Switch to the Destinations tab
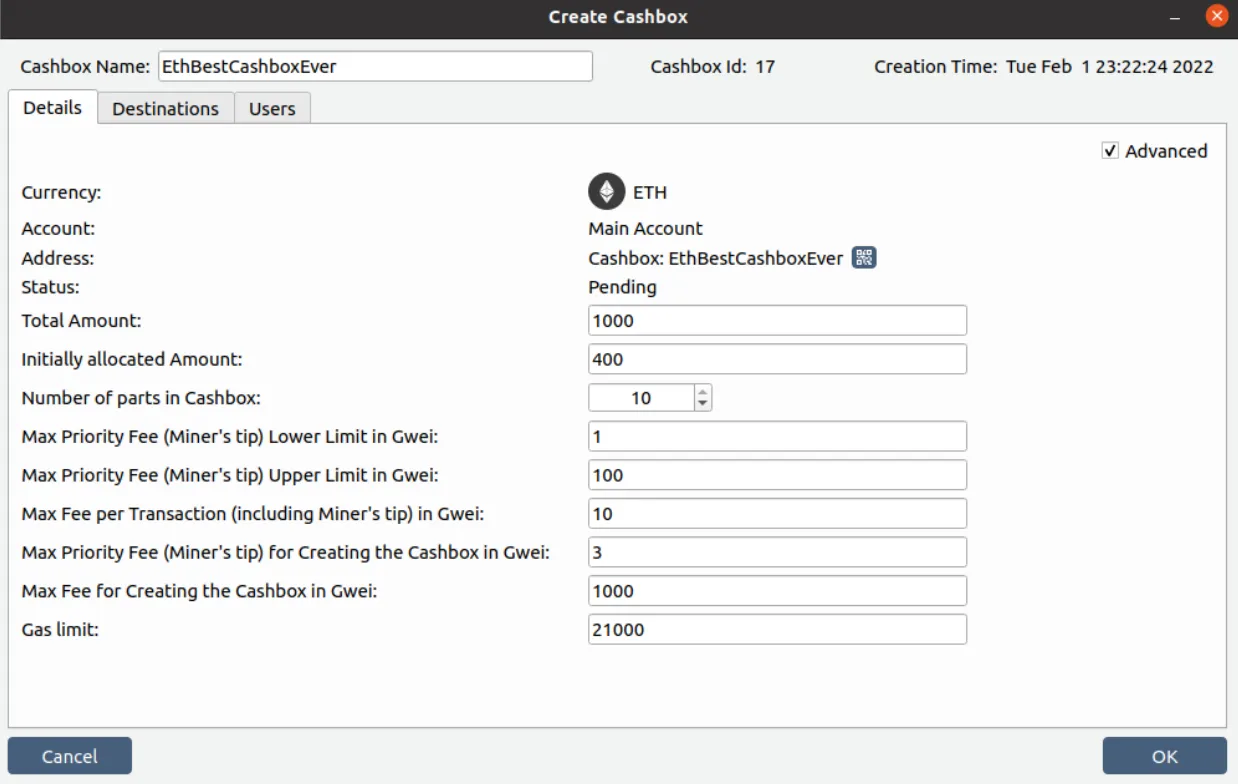Image resolution: width=1238 pixels, height=784 pixels. click(x=165, y=109)
